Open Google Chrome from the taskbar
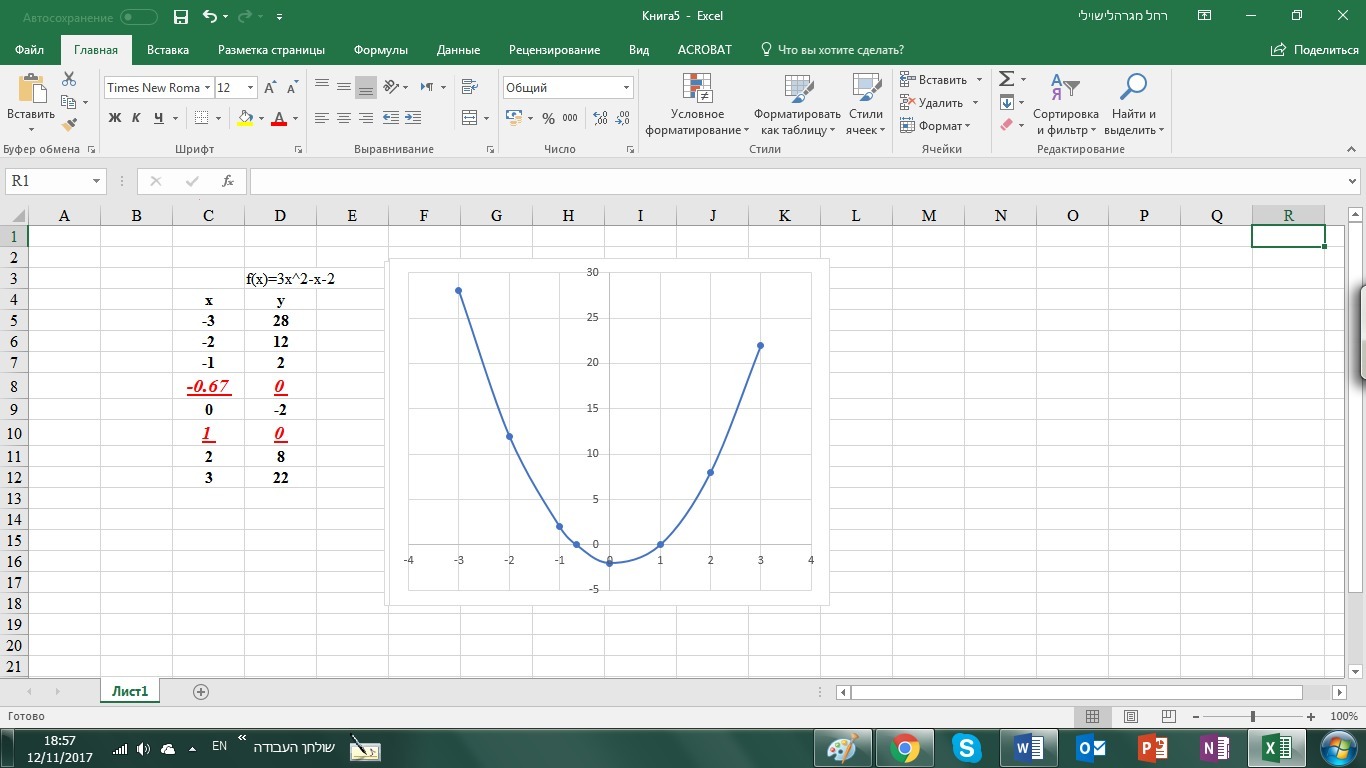 coord(905,748)
